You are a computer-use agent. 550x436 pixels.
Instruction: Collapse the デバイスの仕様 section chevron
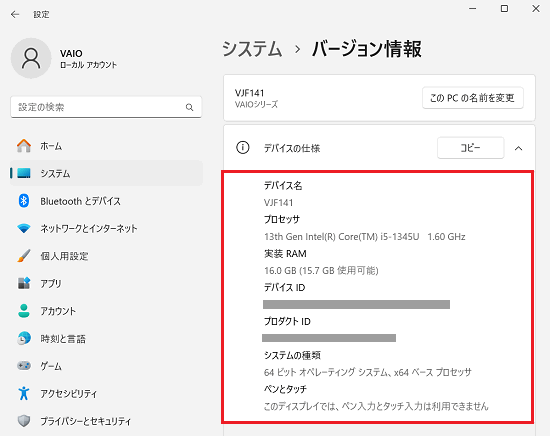click(x=518, y=148)
